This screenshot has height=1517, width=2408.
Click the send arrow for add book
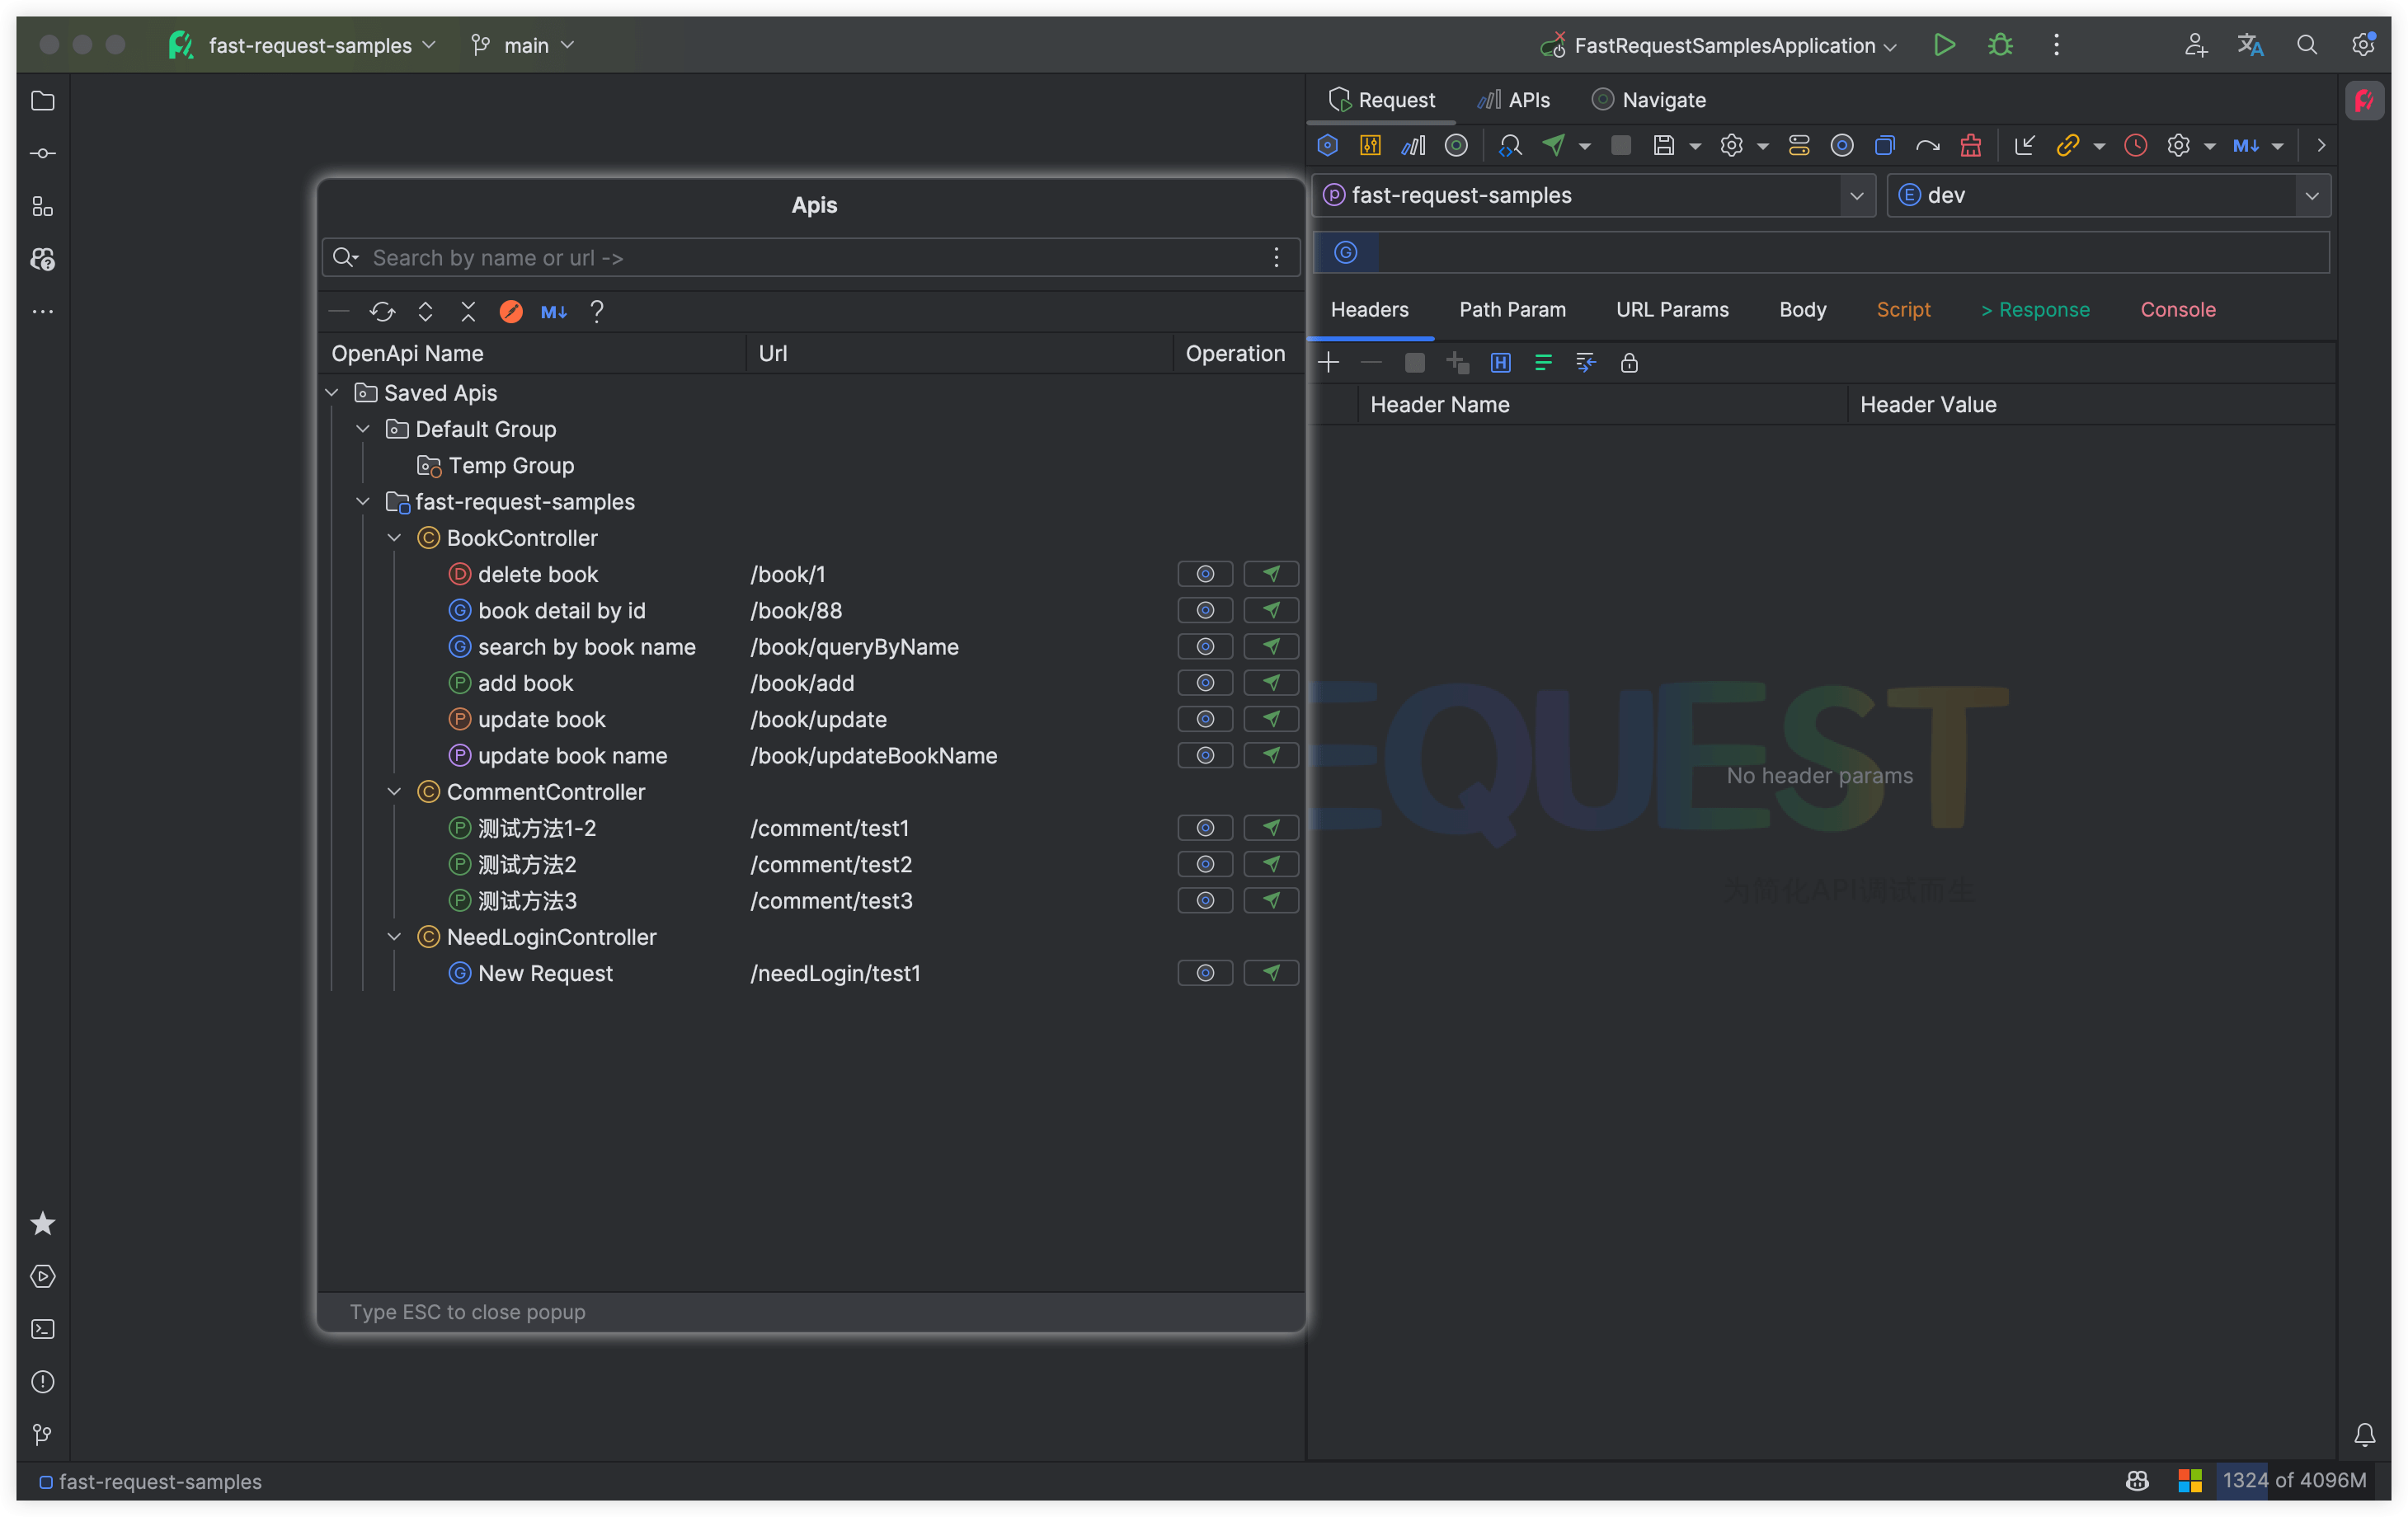[1270, 683]
